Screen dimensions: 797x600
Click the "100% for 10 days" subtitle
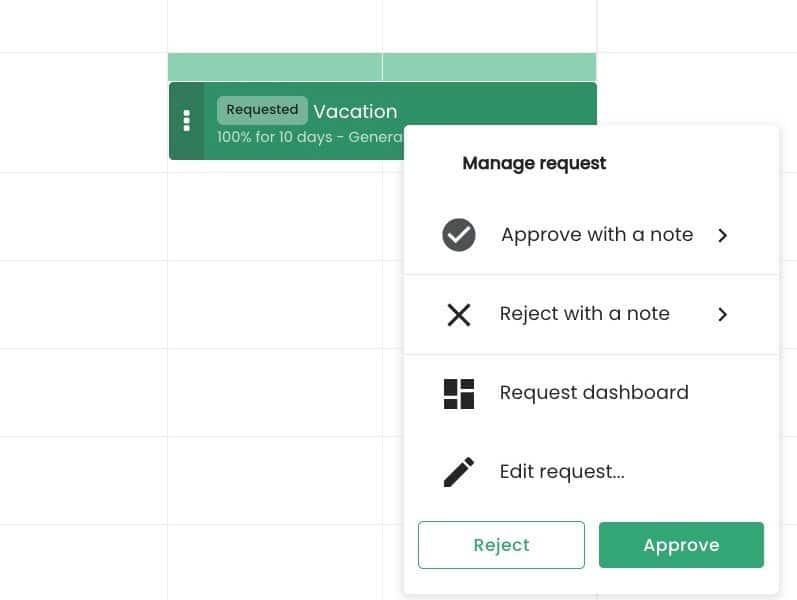coord(274,137)
